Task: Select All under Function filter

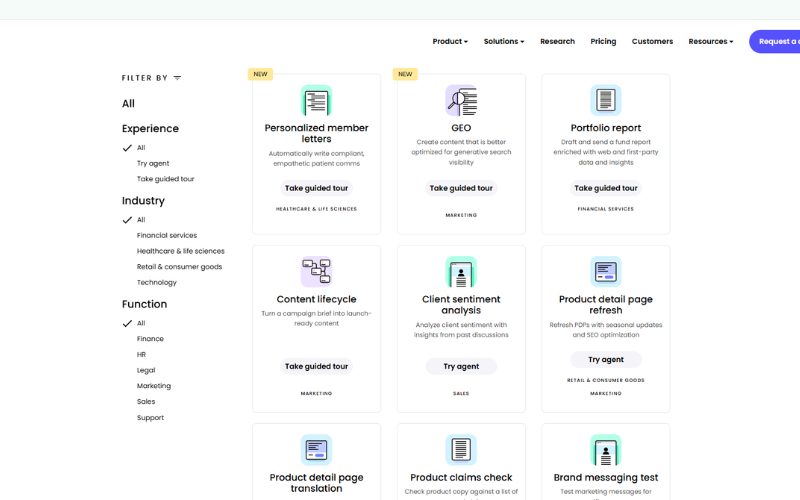Action: pos(141,323)
